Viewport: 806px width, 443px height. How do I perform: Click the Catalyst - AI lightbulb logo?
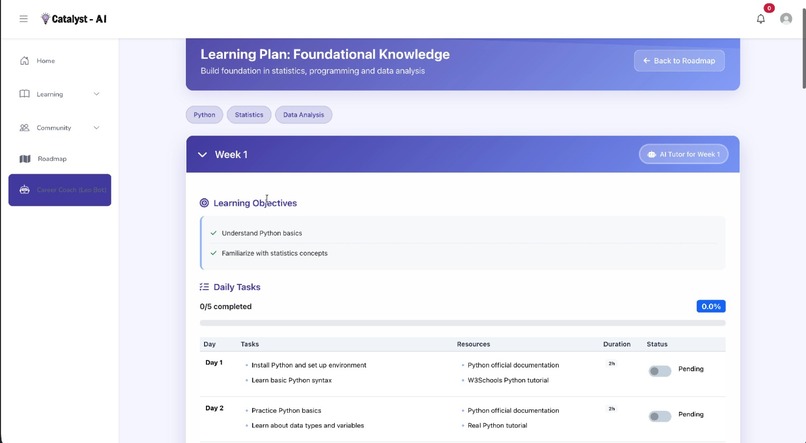[45, 19]
